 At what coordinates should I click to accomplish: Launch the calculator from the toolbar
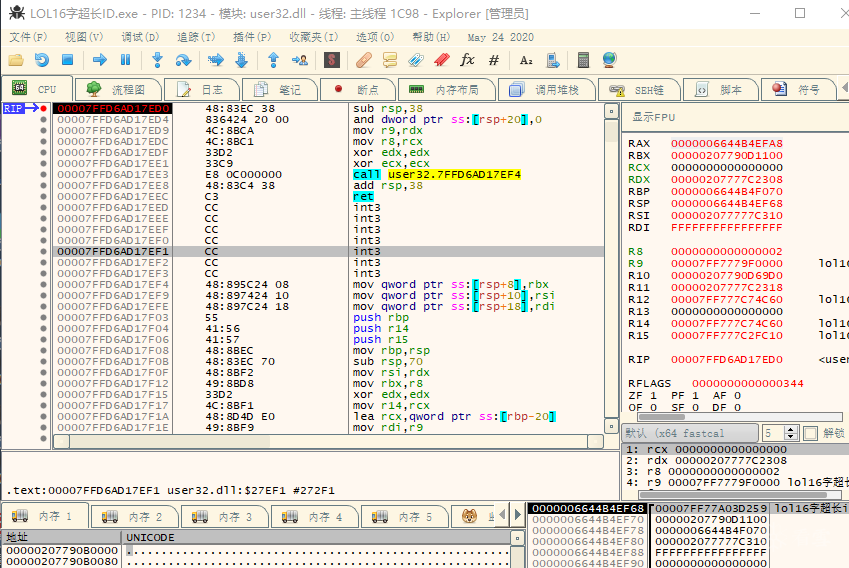click(584, 60)
